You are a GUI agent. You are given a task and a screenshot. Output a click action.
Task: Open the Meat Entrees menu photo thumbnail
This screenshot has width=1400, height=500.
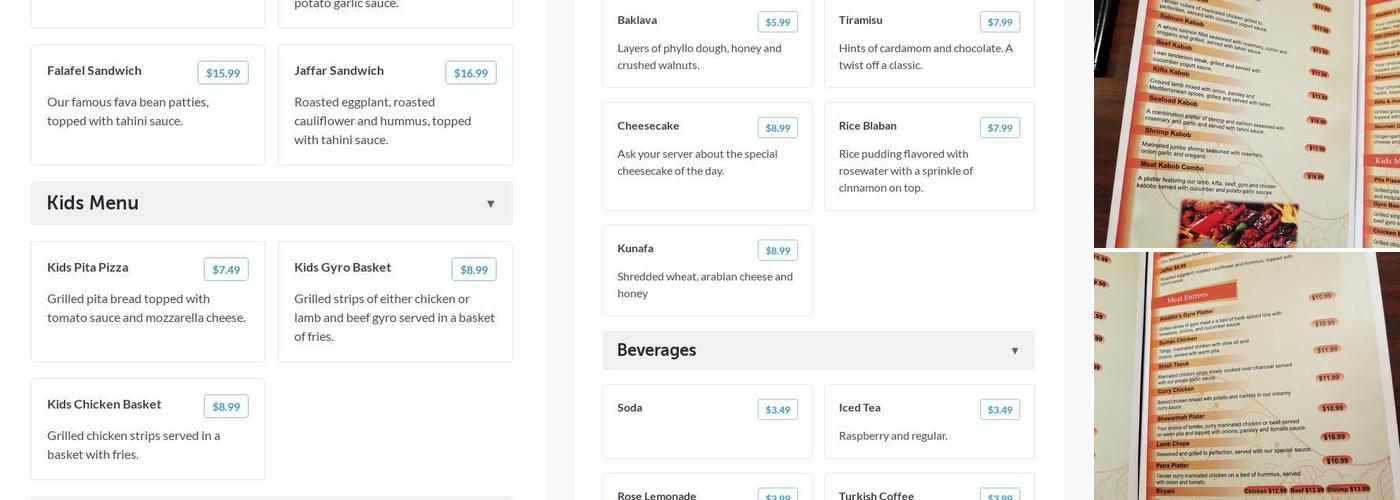click(1246, 376)
